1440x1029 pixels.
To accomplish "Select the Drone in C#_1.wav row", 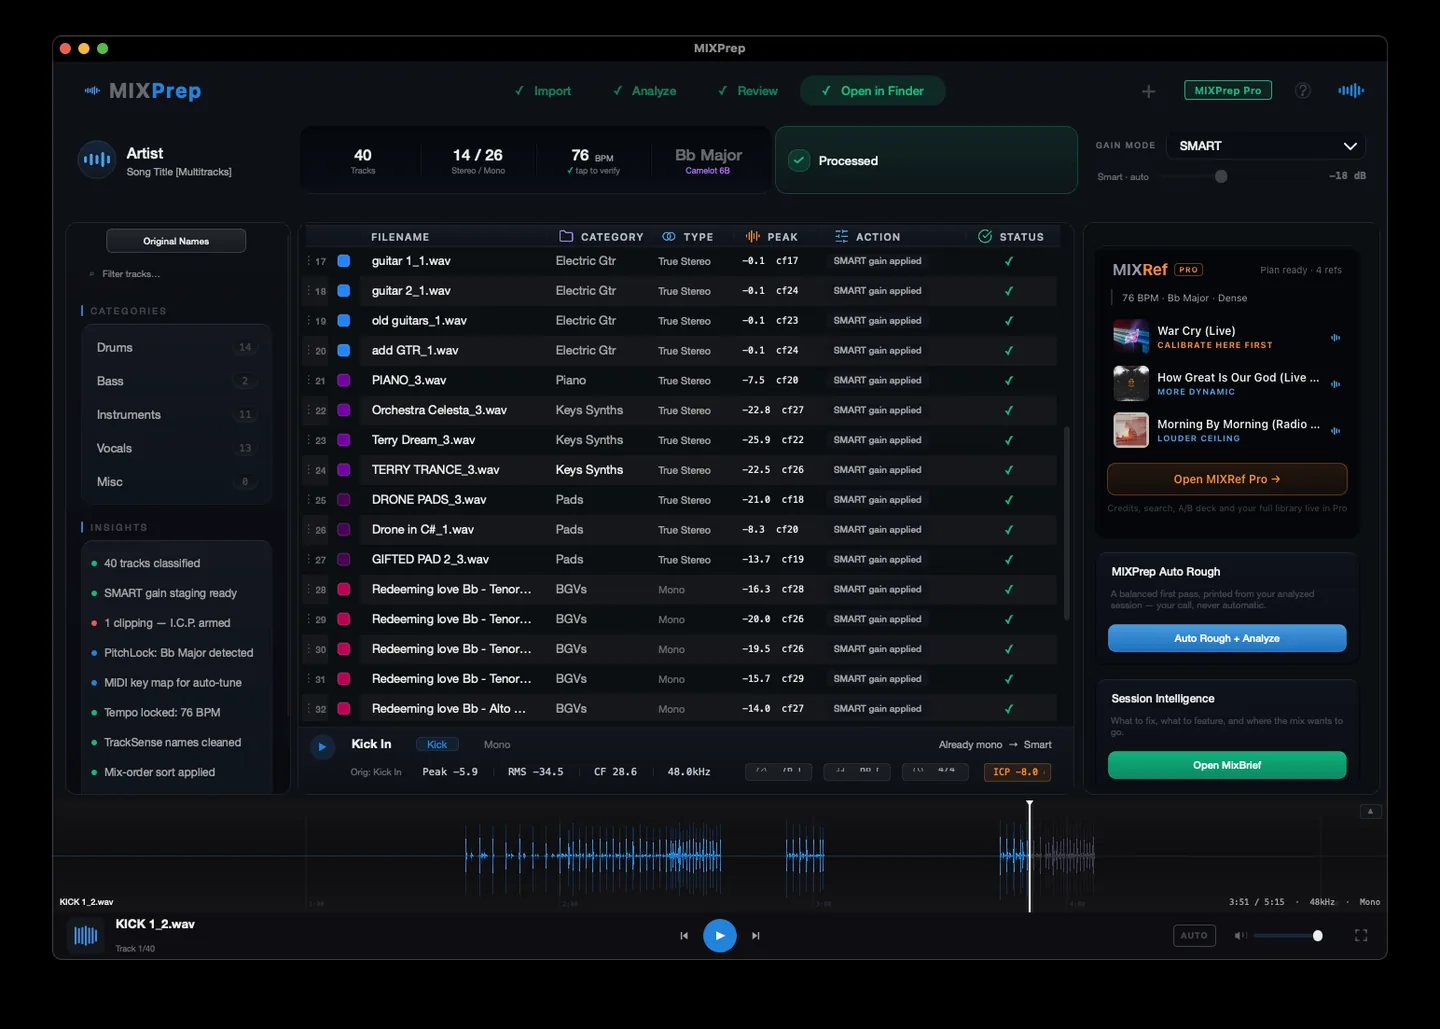I will coord(680,530).
